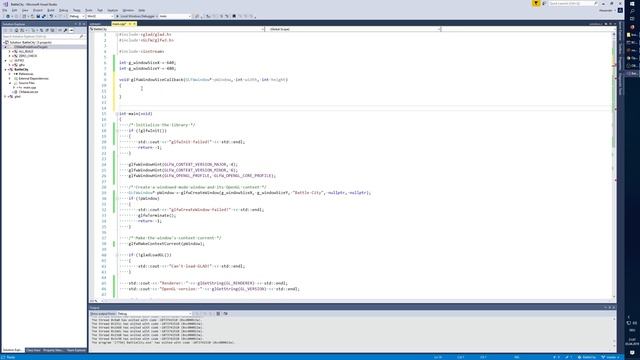Open the Windows Start button
This screenshot has width=640, height=360.
(x=632, y=4)
